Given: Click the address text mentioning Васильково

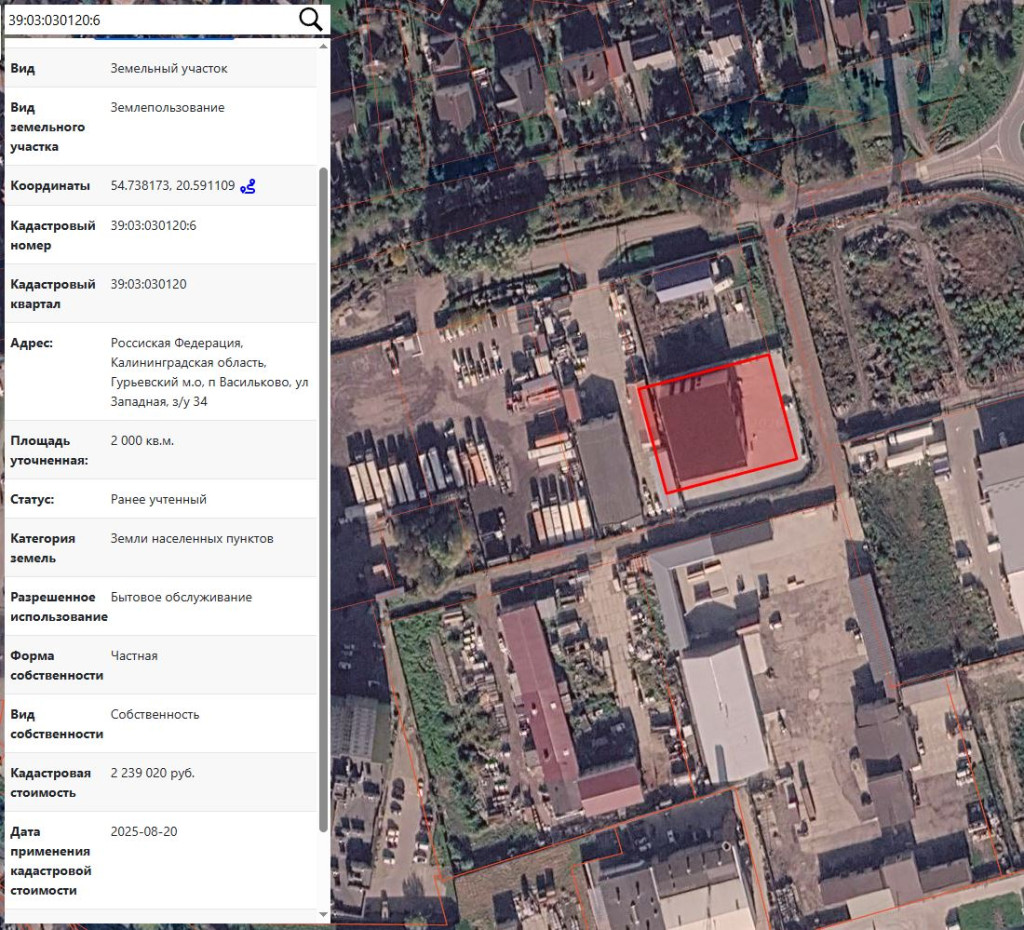Looking at the screenshot, I should point(209,372).
